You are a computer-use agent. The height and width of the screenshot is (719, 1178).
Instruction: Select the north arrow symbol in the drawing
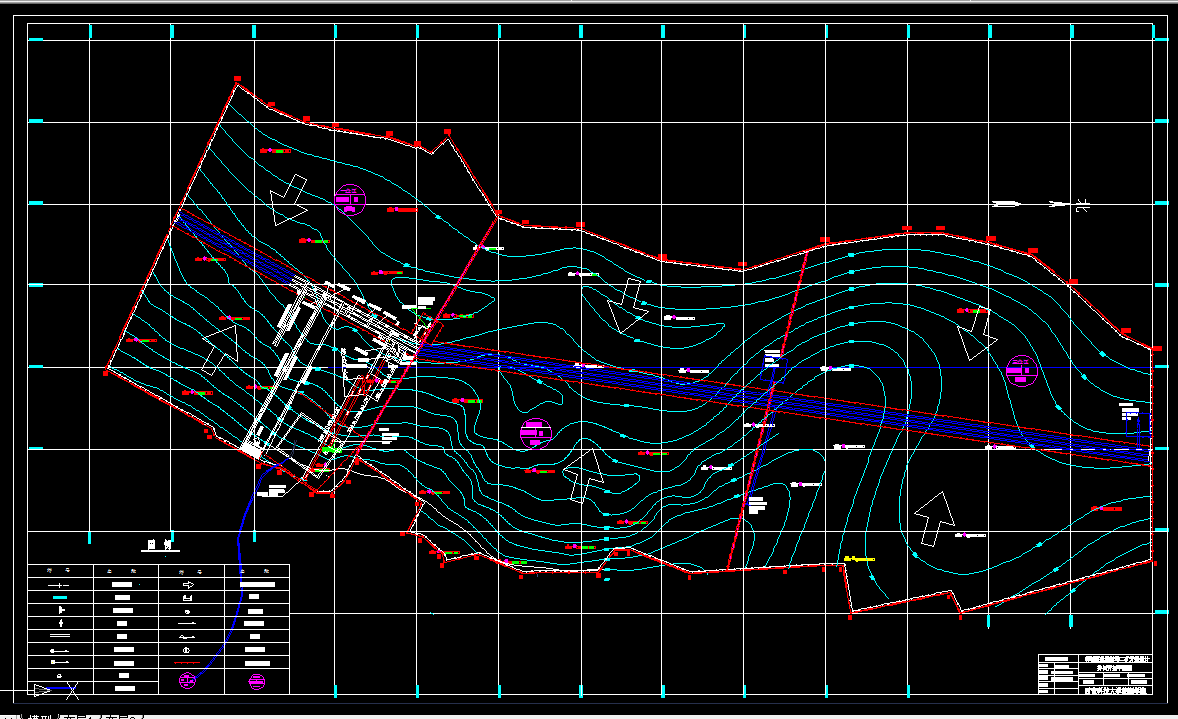coord(1041,204)
